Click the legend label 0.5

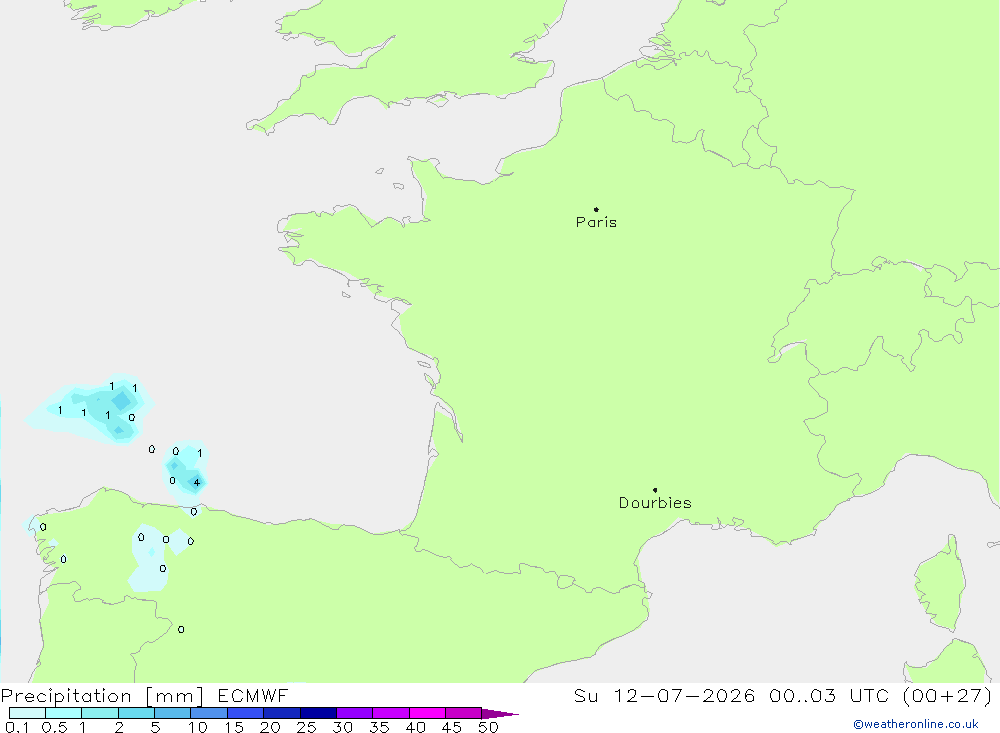pyautogui.click(x=54, y=727)
